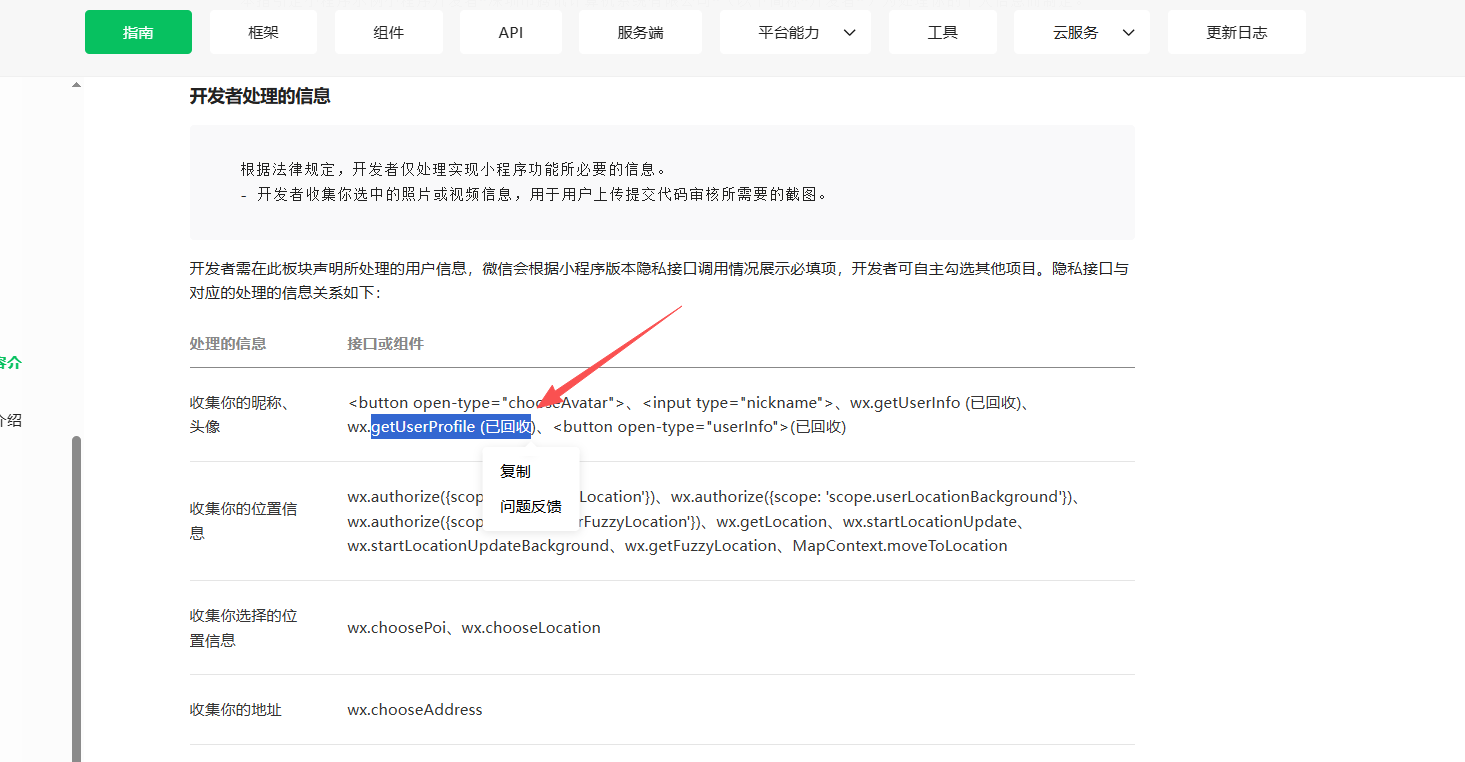Switch to the 框架 tab
This screenshot has width=1465, height=762.
(x=263, y=32)
